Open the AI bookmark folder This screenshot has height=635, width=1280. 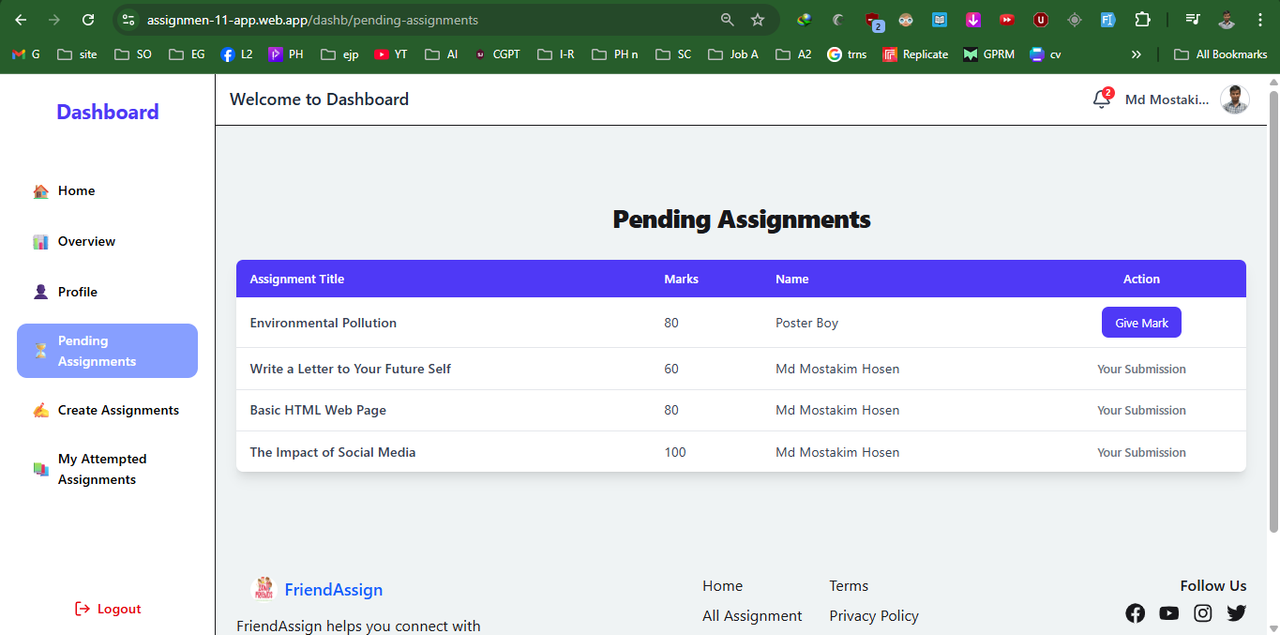[x=441, y=54]
